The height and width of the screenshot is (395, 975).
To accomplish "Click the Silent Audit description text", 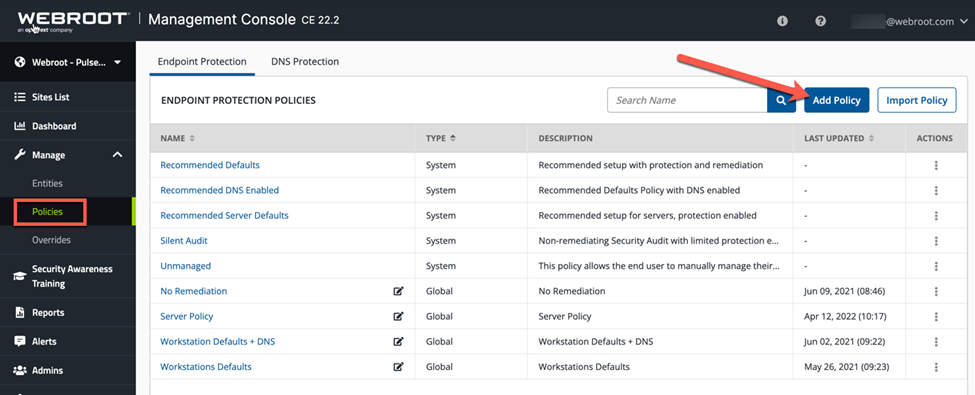I will coord(658,241).
